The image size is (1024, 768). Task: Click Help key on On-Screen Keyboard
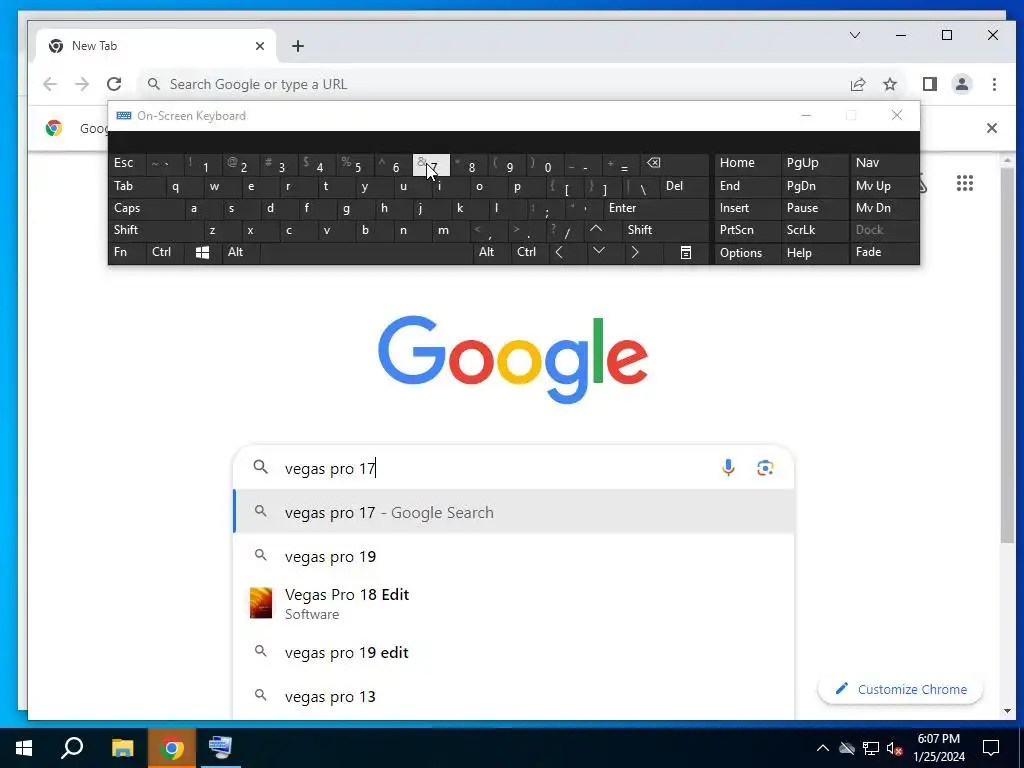pos(814,253)
